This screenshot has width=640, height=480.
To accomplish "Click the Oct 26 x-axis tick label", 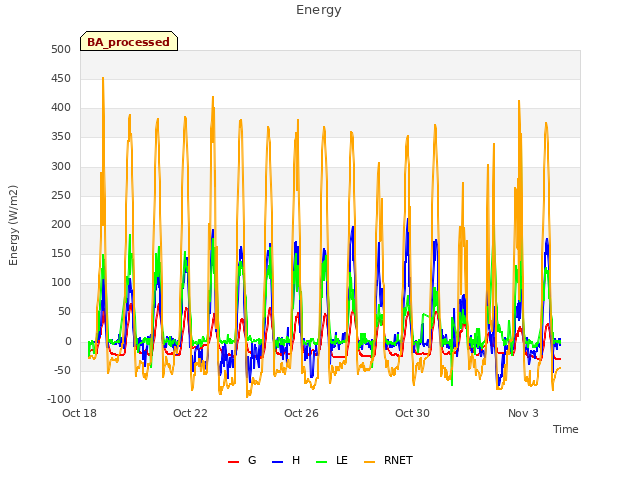I will 301,413.
